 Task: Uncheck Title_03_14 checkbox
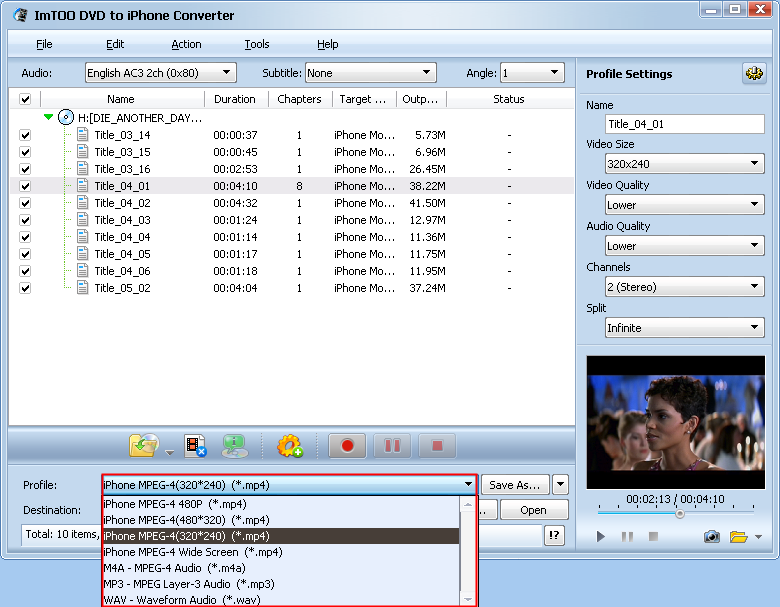(25, 135)
